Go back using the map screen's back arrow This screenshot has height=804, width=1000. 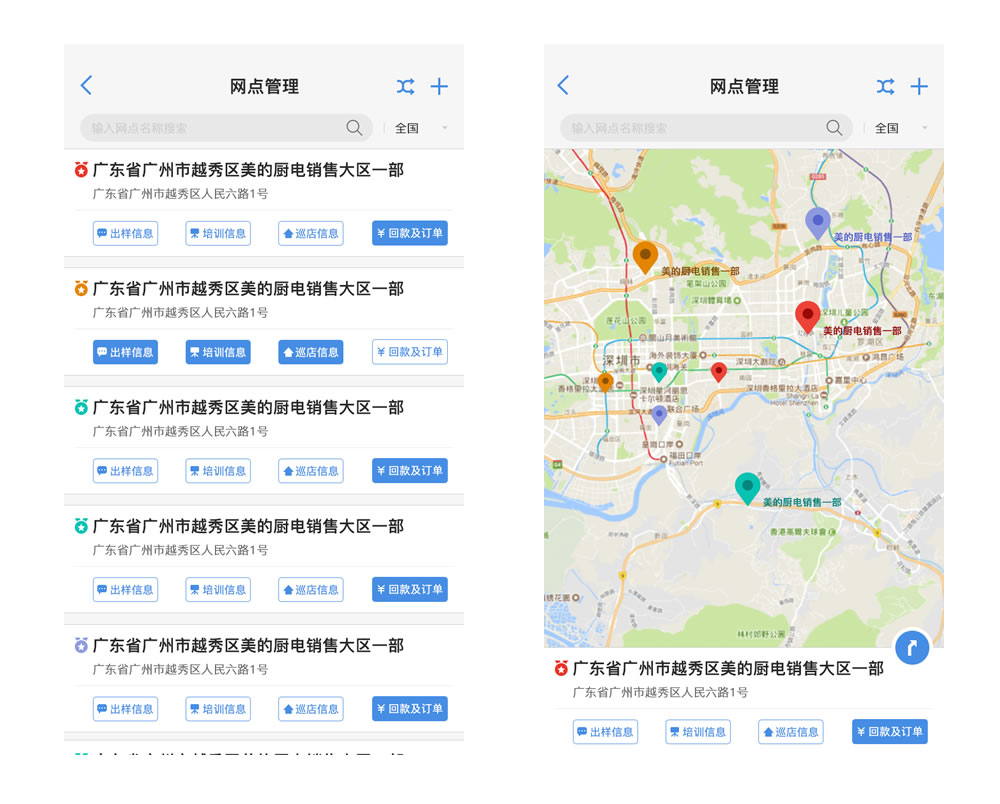(x=563, y=85)
